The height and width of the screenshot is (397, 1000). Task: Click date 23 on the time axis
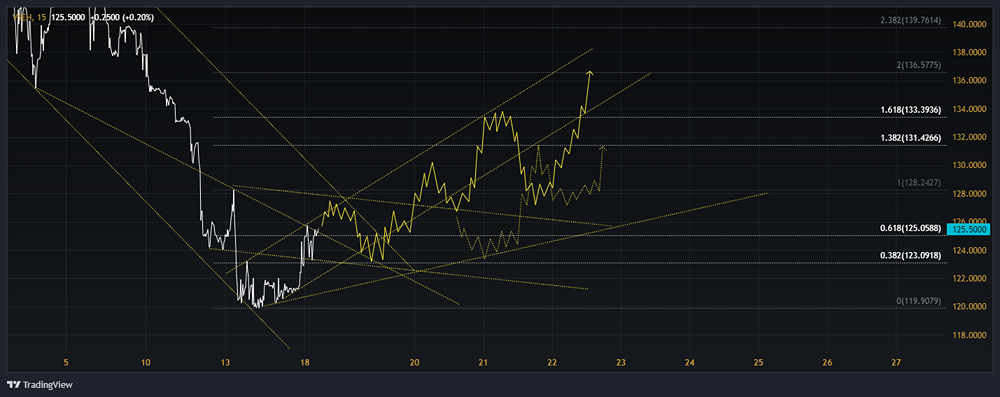[x=621, y=363]
